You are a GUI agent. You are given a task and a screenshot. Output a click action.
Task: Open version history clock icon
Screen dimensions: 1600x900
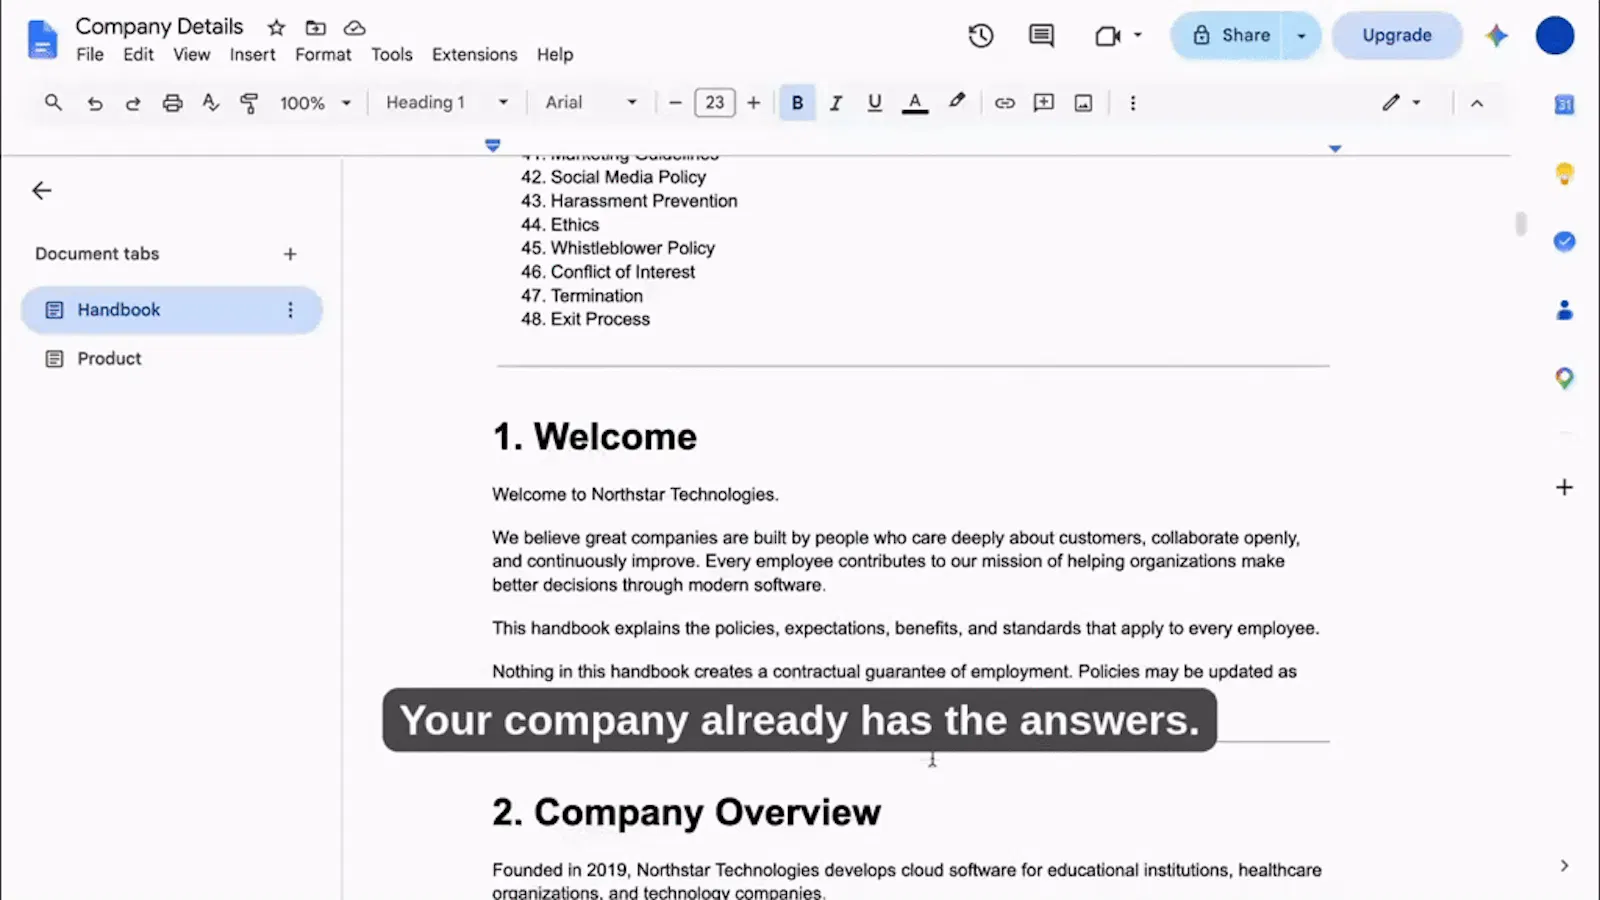click(981, 36)
